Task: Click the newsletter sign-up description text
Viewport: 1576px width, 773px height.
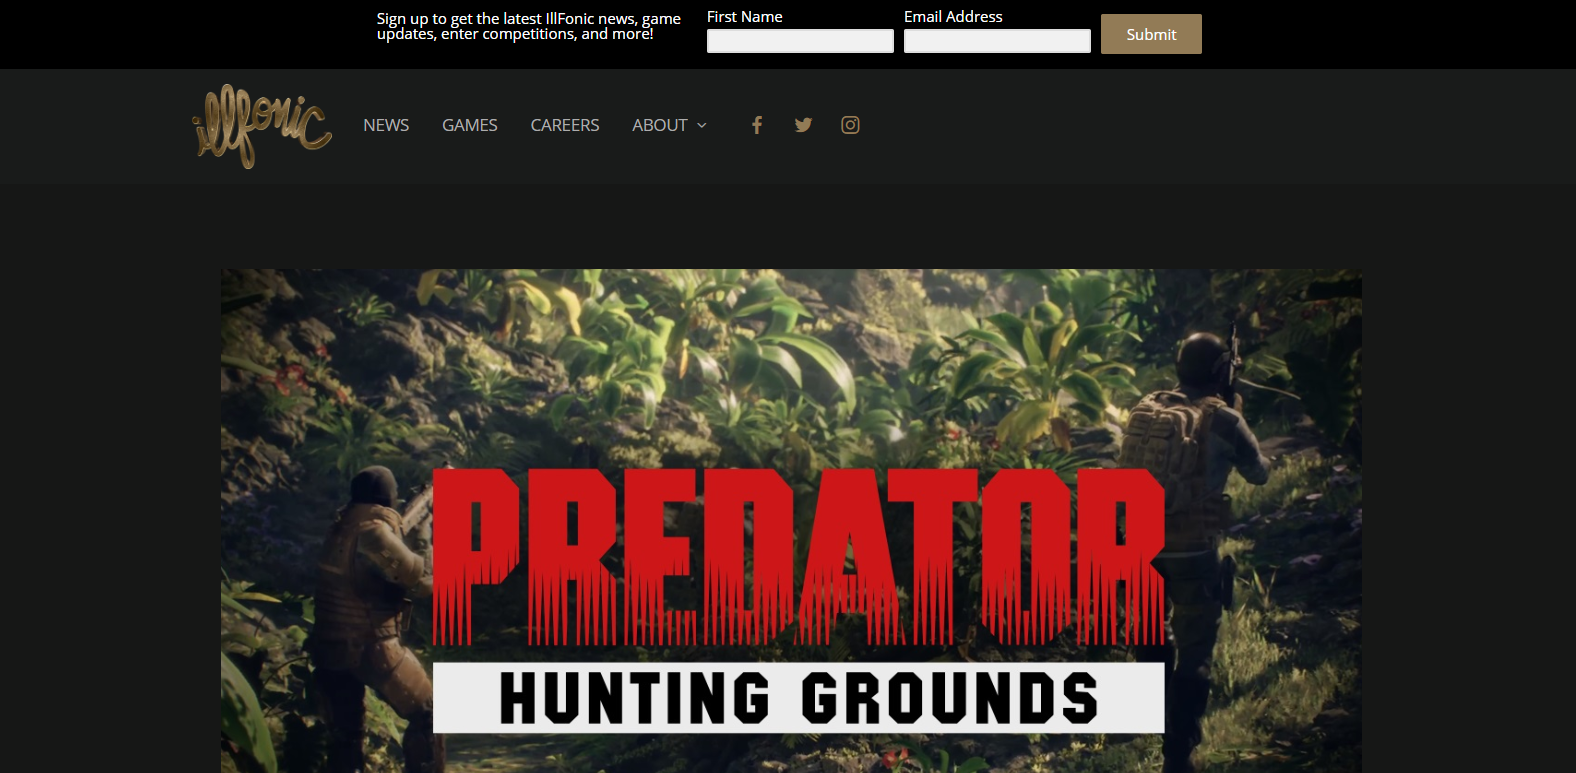Action: (529, 26)
